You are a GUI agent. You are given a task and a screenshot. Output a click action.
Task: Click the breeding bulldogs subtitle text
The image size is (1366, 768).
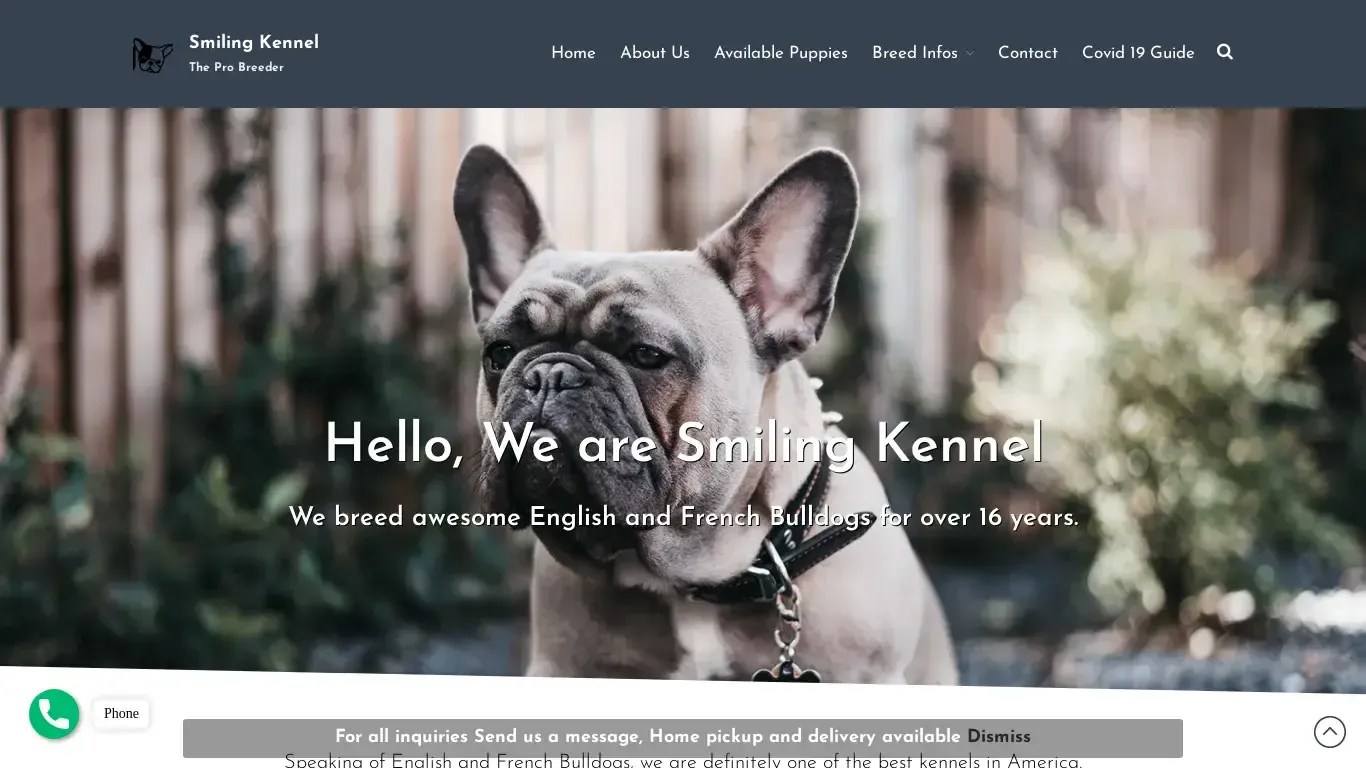(x=683, y=517)
